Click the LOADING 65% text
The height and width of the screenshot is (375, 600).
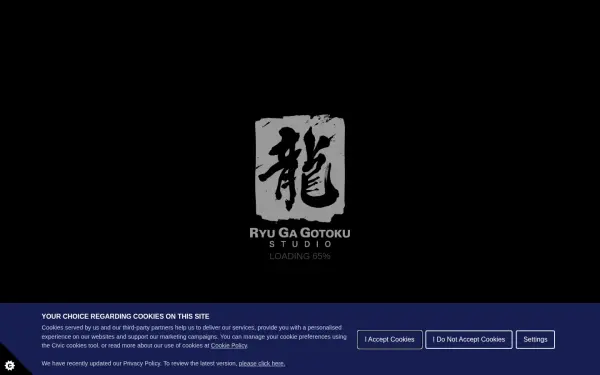point(300,256)
